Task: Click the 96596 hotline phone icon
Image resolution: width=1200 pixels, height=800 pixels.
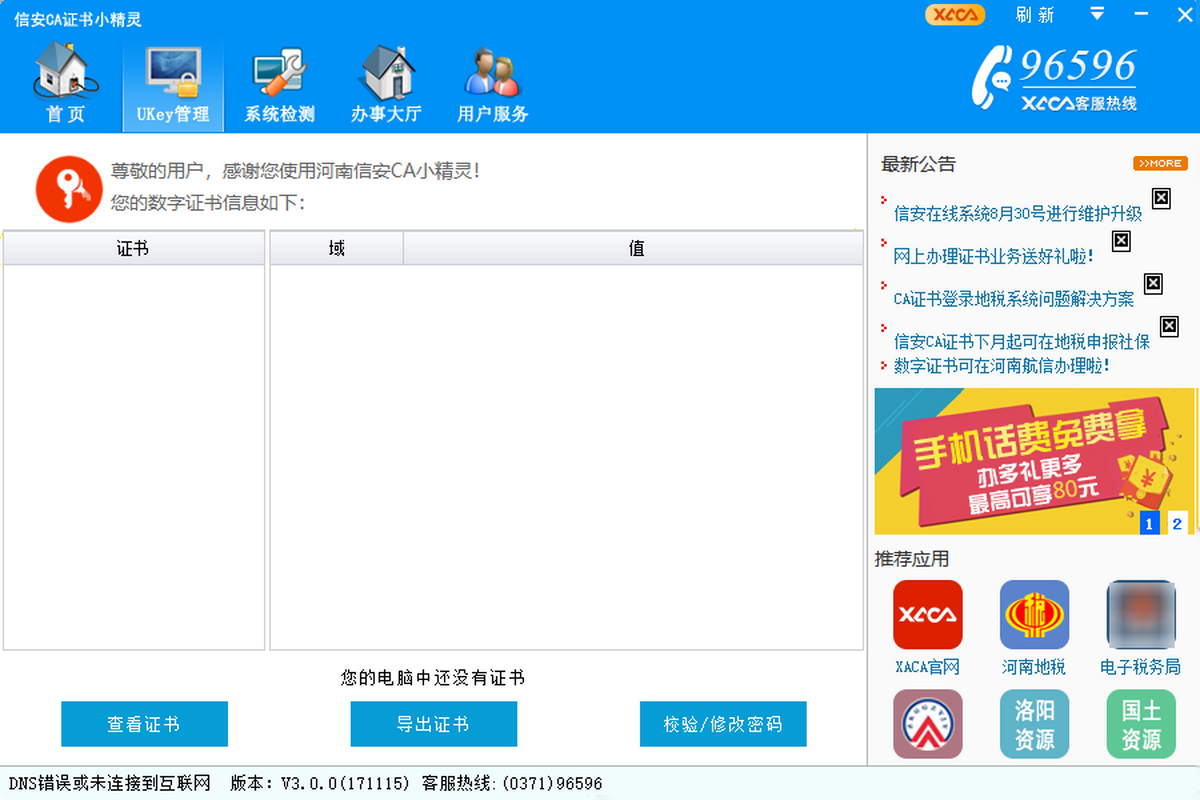Action: point(993,77)
